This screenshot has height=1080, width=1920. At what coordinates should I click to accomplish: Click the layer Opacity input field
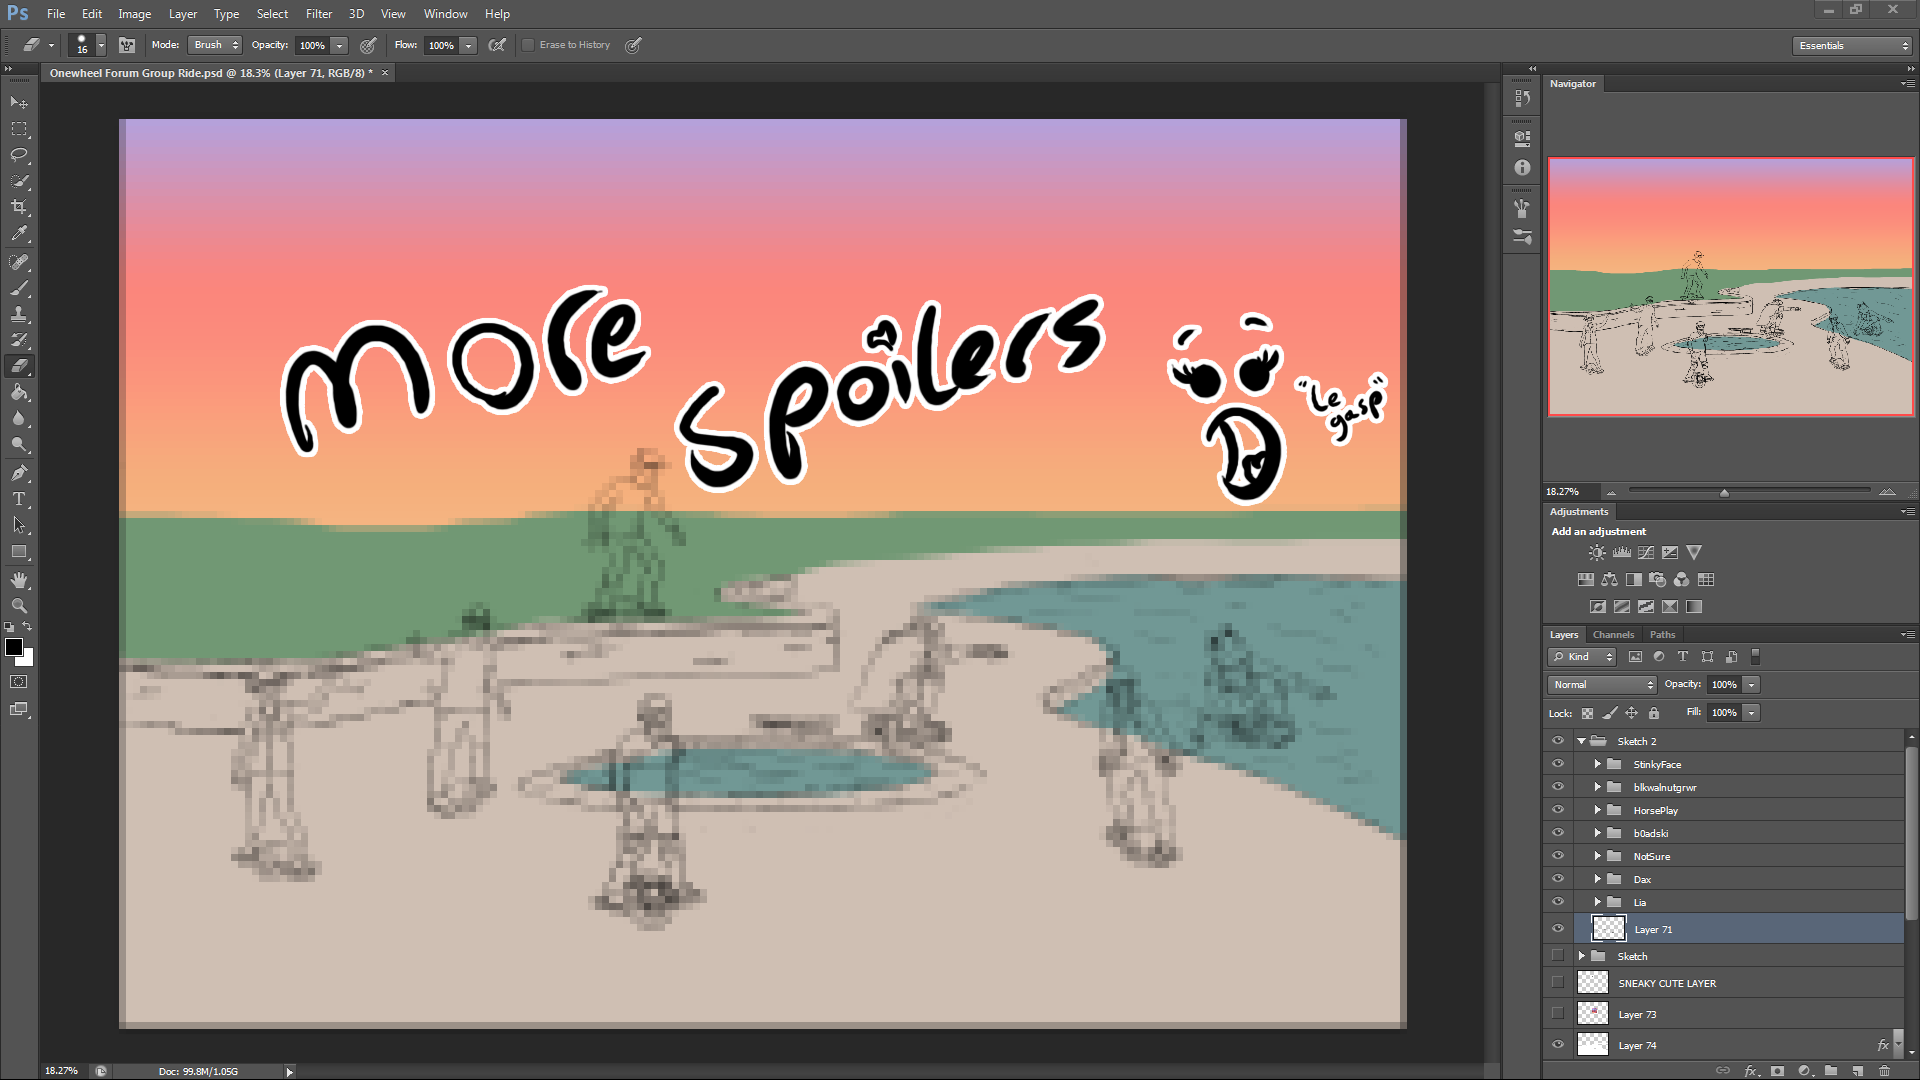pyautogui.click(x=1724, y=685)
